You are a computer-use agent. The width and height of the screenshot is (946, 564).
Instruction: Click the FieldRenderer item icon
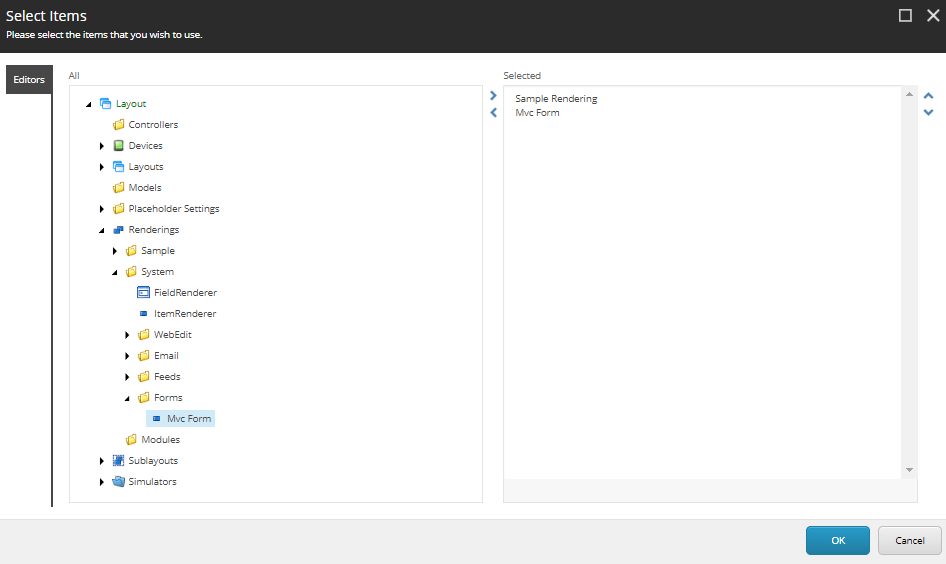[x=144, y=293]
